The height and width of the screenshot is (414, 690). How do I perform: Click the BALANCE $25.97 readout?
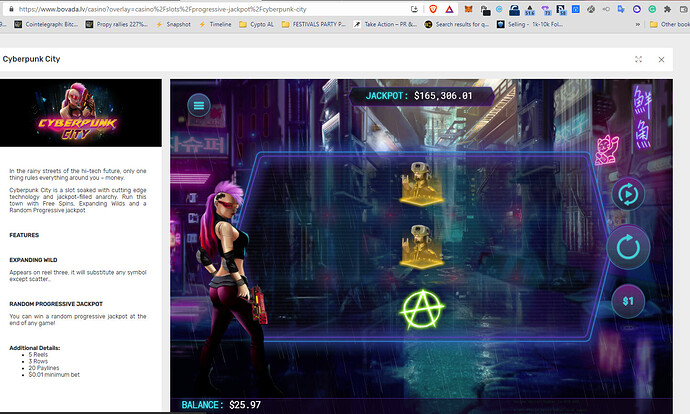coord(221,405)
